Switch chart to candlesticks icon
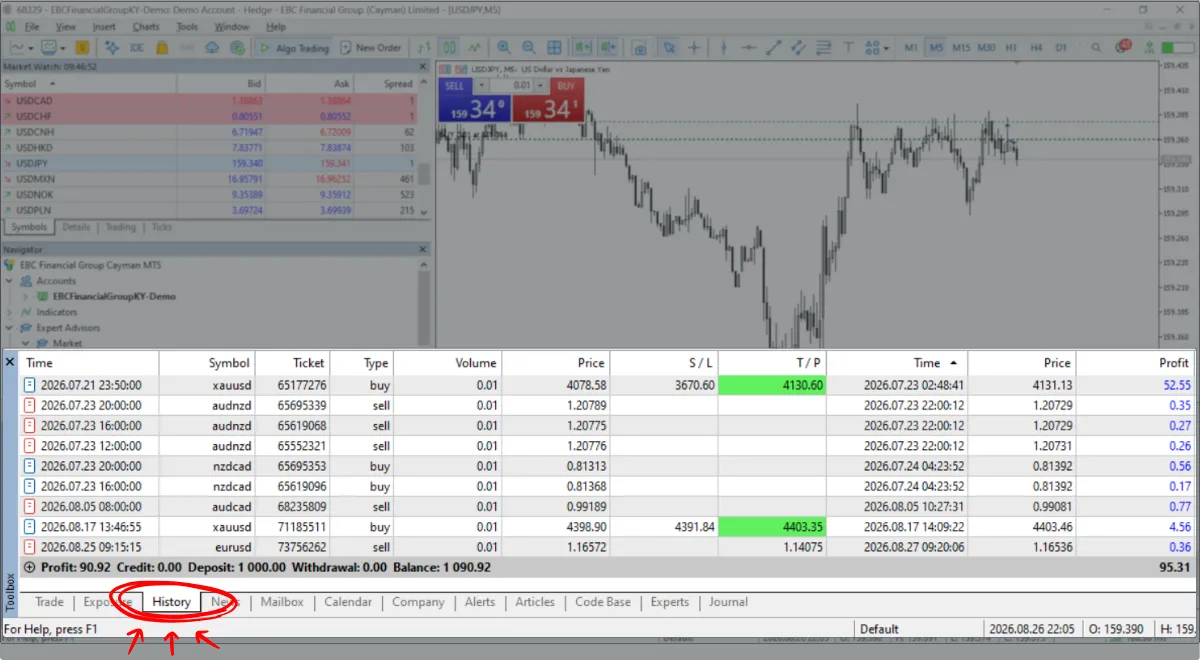The width and height of the screenshot is (1200, 660). click(x=450, y=47)
